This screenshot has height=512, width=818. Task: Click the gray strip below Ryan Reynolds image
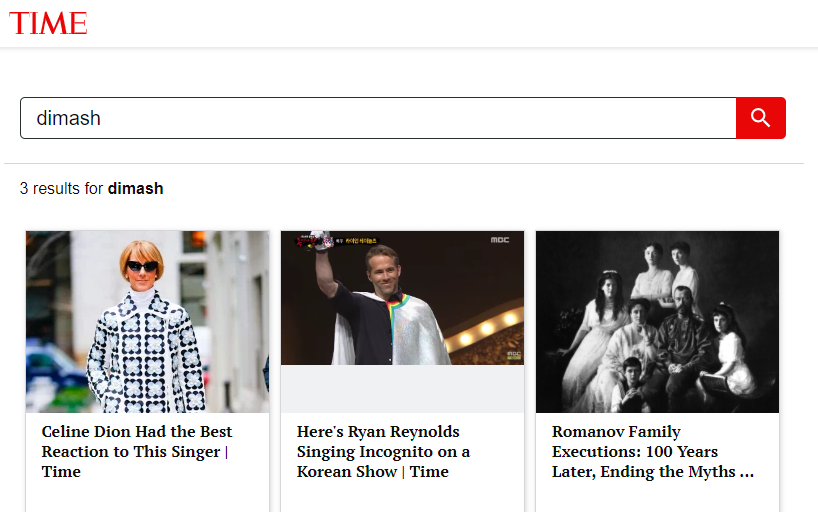(x=402, y=389)
